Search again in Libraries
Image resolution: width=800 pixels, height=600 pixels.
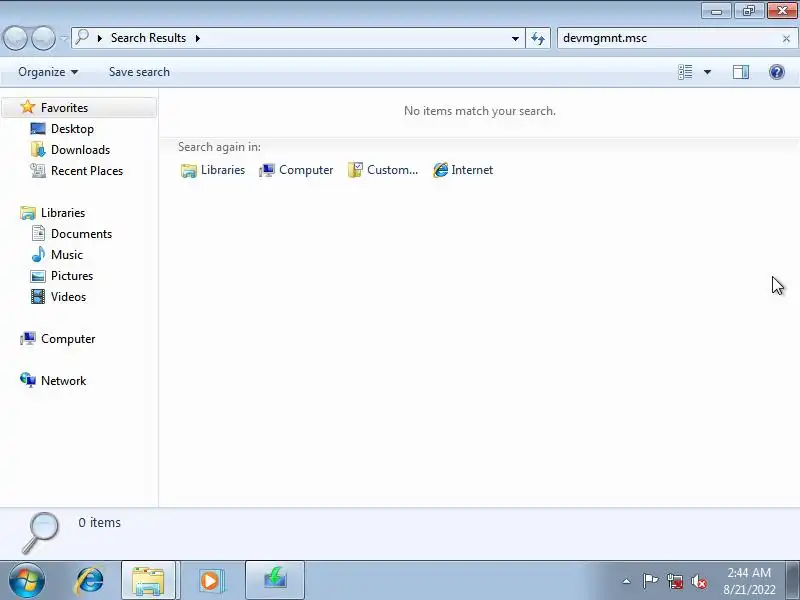coord(213,170)
